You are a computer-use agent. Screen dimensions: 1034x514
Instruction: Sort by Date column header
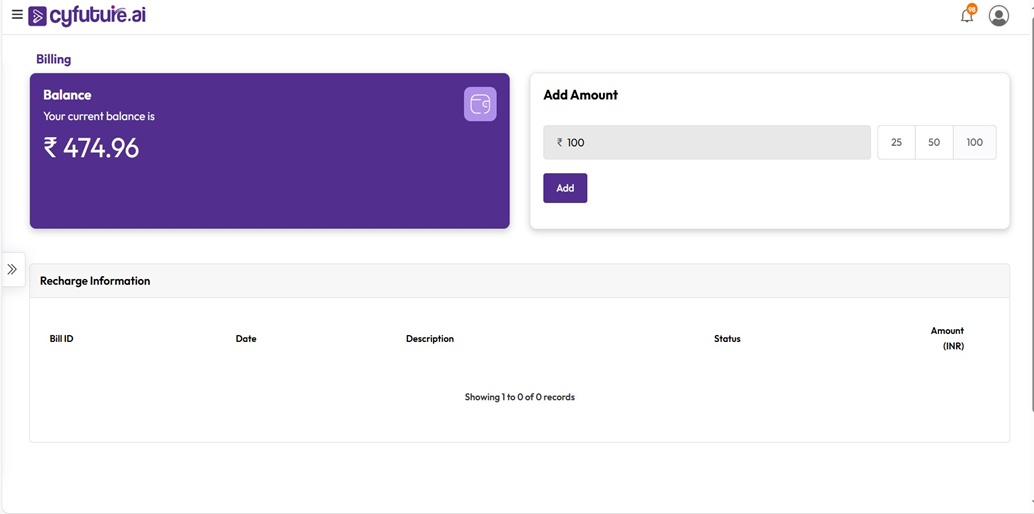coord(246,339)
